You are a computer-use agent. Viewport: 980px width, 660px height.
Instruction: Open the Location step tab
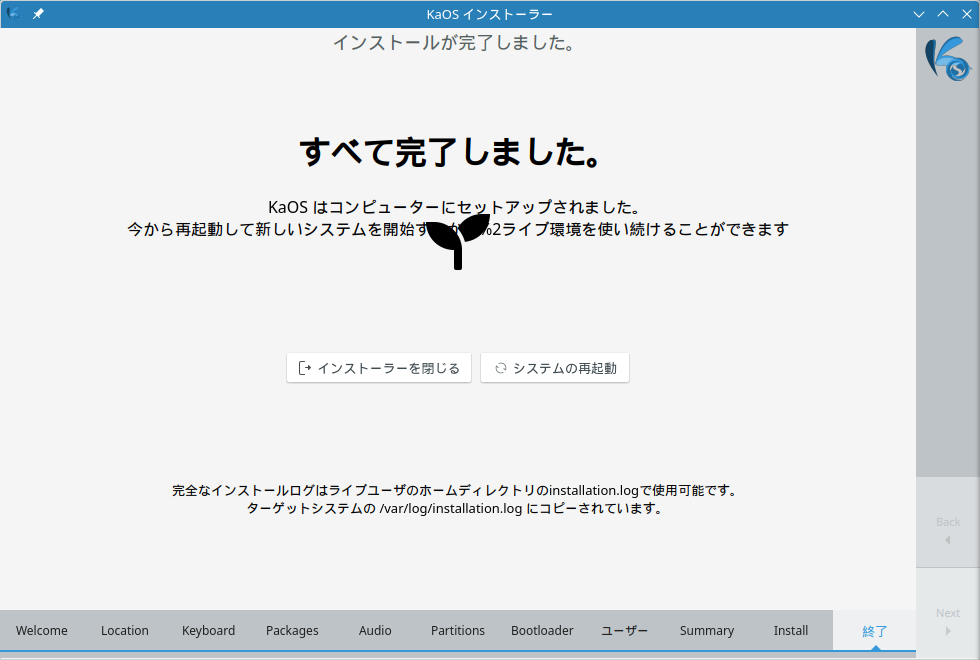pos(125,631)
